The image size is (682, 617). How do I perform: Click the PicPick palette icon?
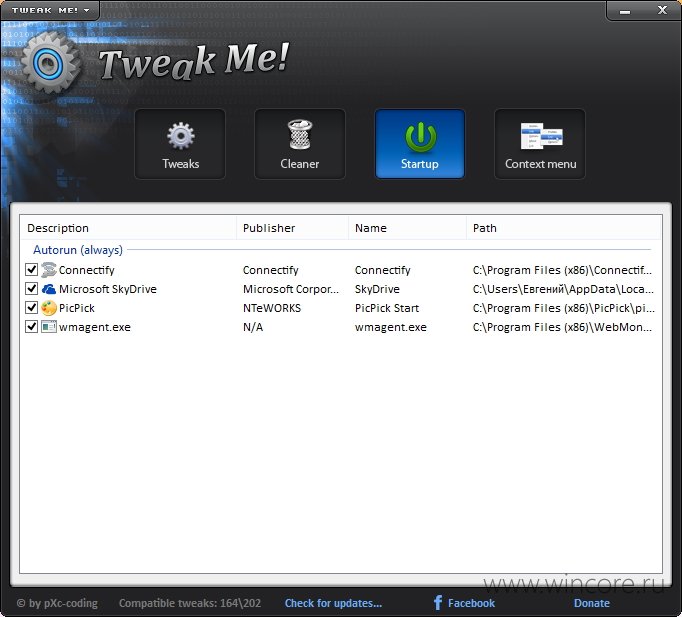[x=49, y=308]
